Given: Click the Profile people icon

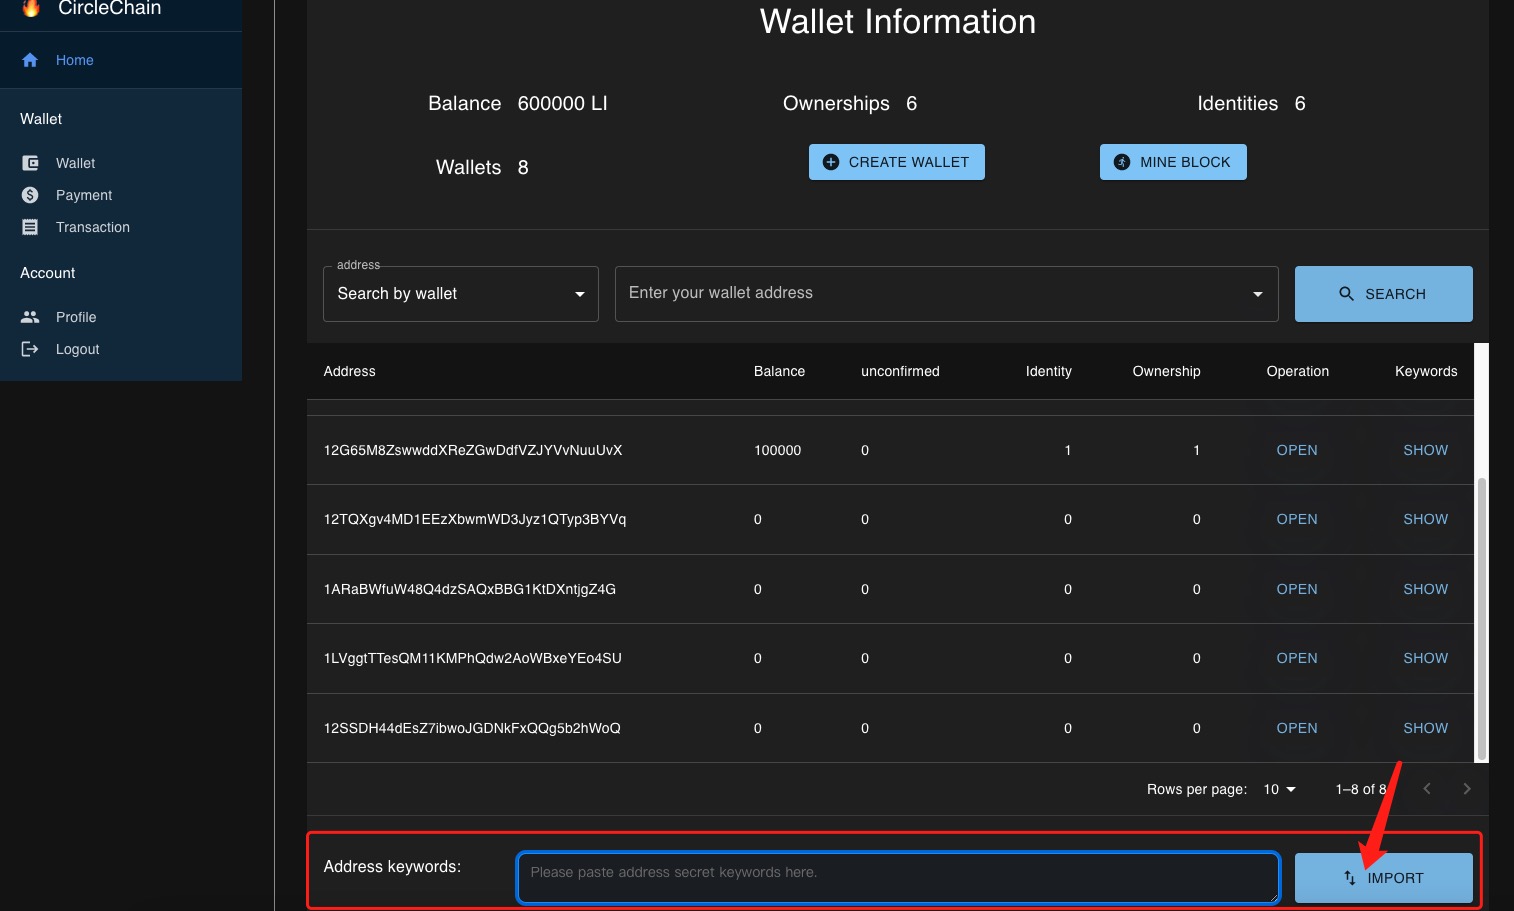Looking at the screenshot, I should click(x=30, y=317).
